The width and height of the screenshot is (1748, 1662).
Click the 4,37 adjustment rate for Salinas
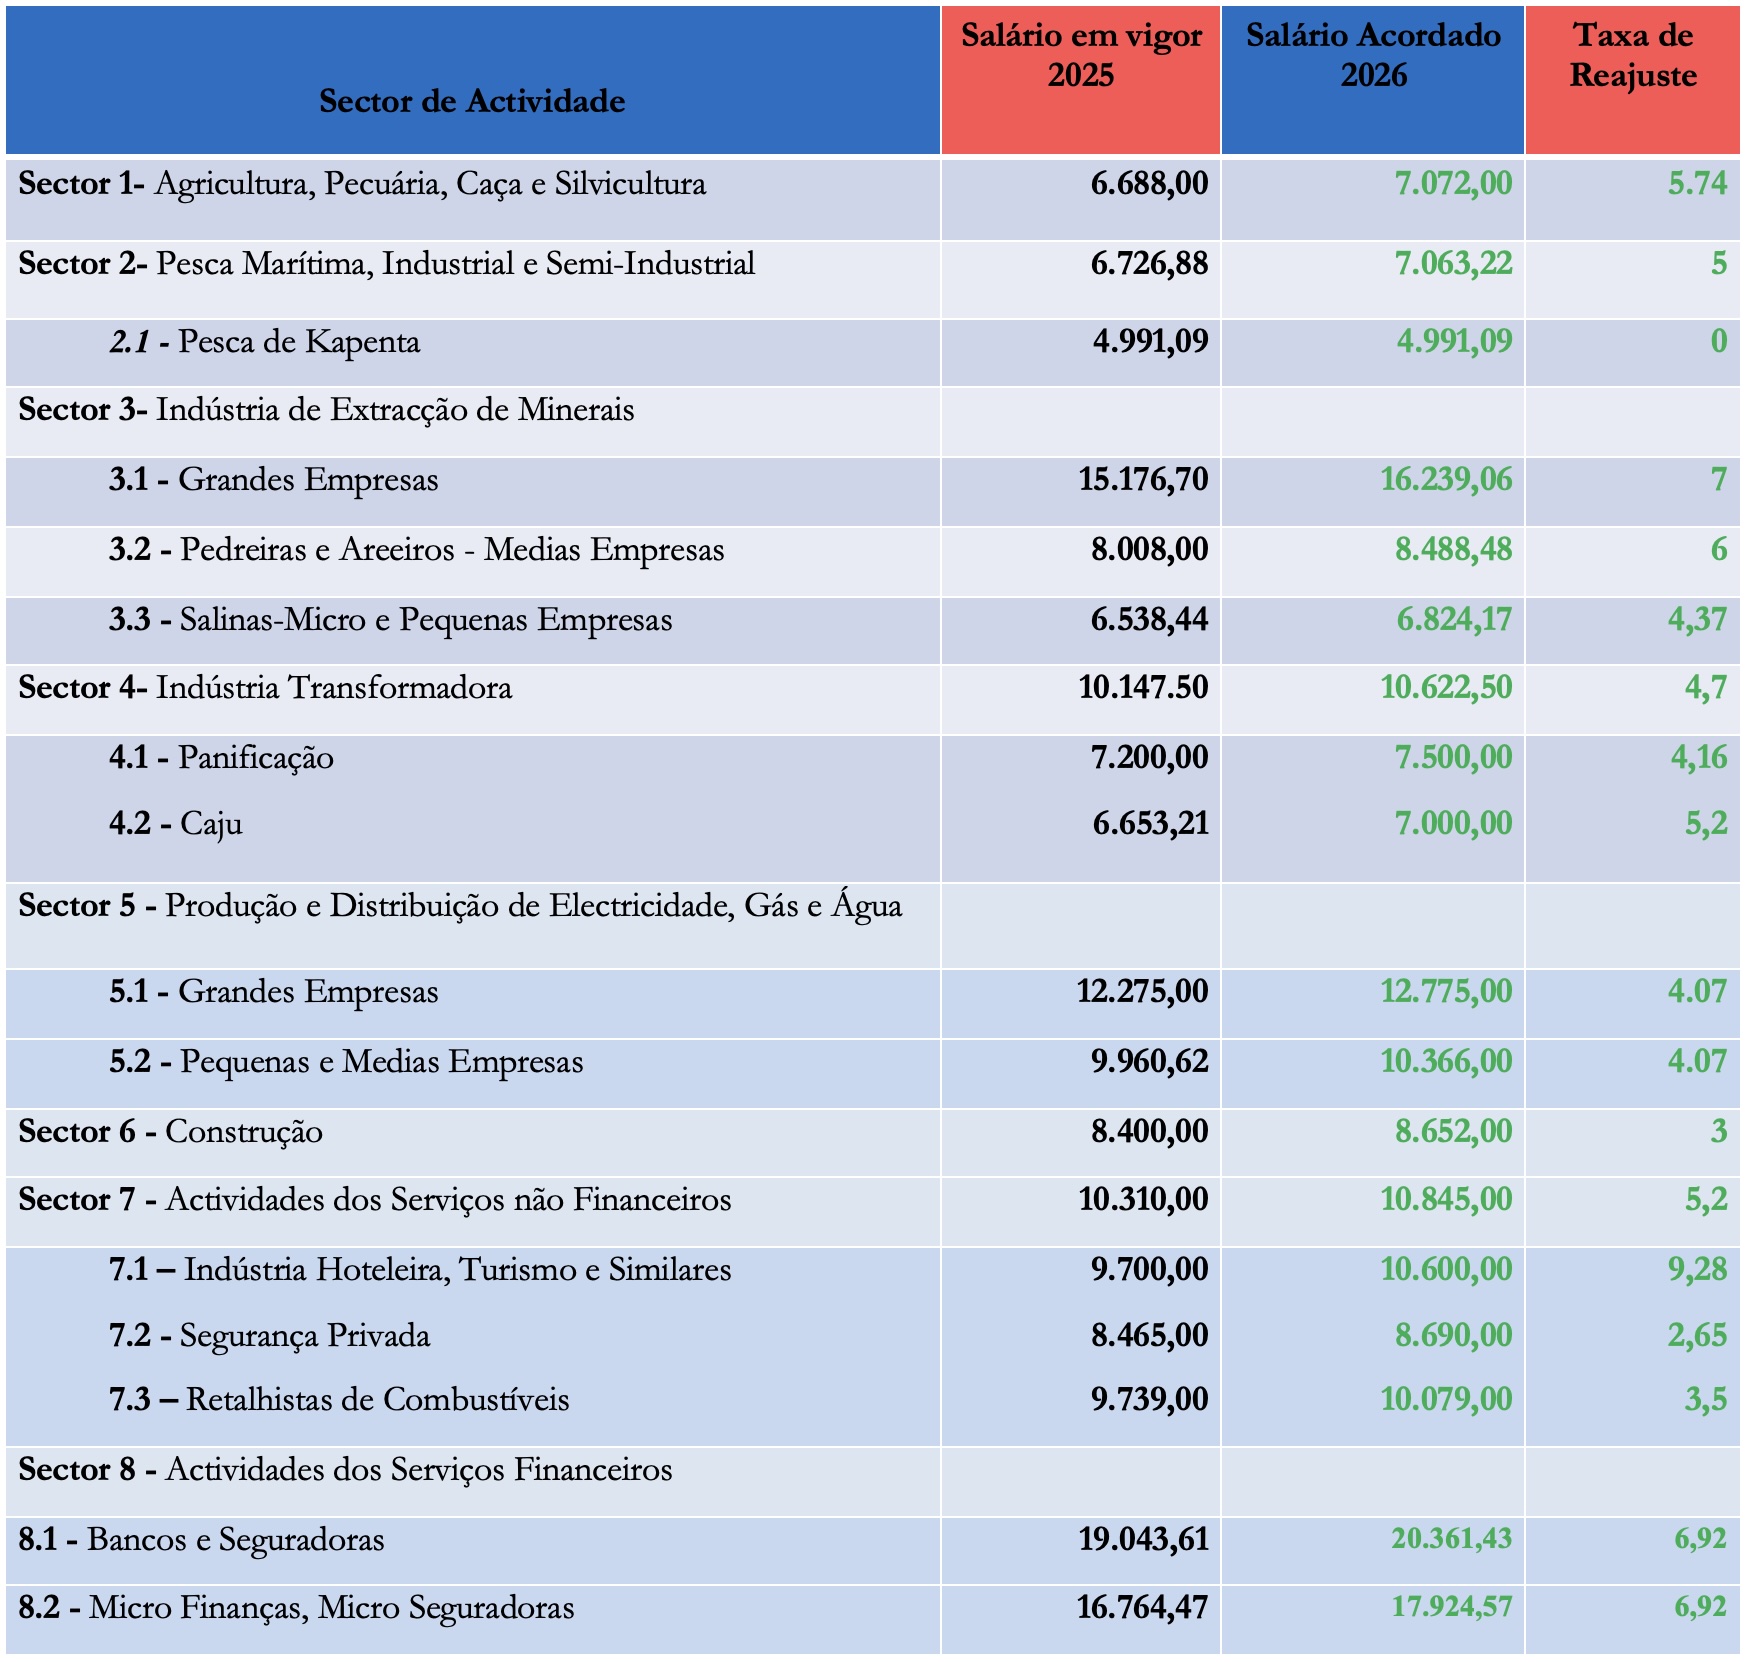coord(1696,620)
